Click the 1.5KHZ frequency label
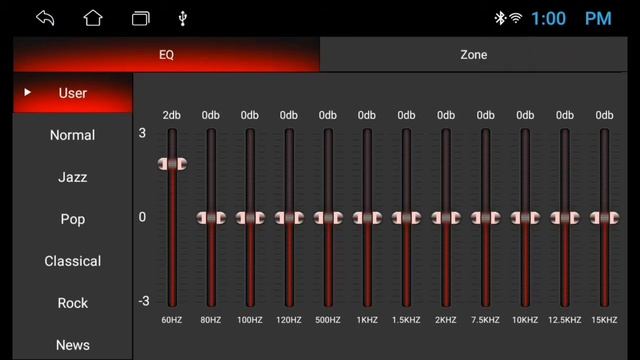The image size is (640, 360). pyautogui.click(x=406, y=320)
